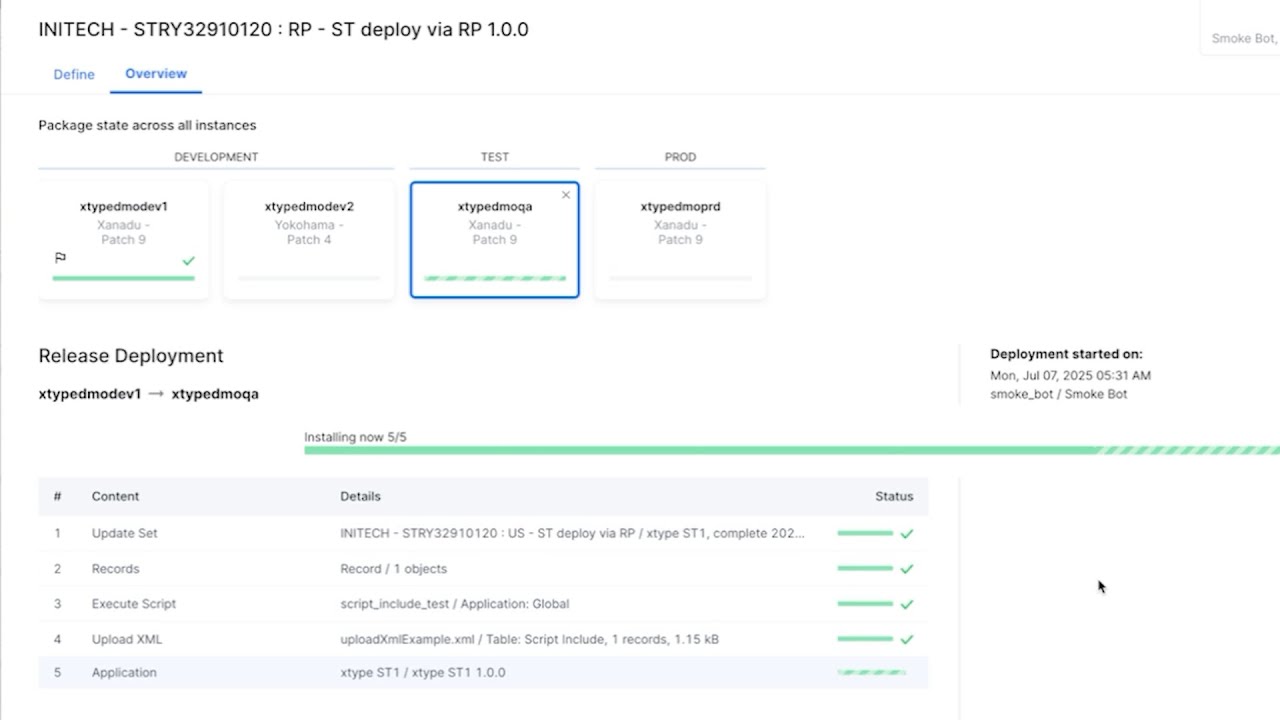This screenshot has width=1280, height=720.
Task: Click the xtypedmodev1 to xtypedmoqa deployment label
Action: tap(148, 393)
